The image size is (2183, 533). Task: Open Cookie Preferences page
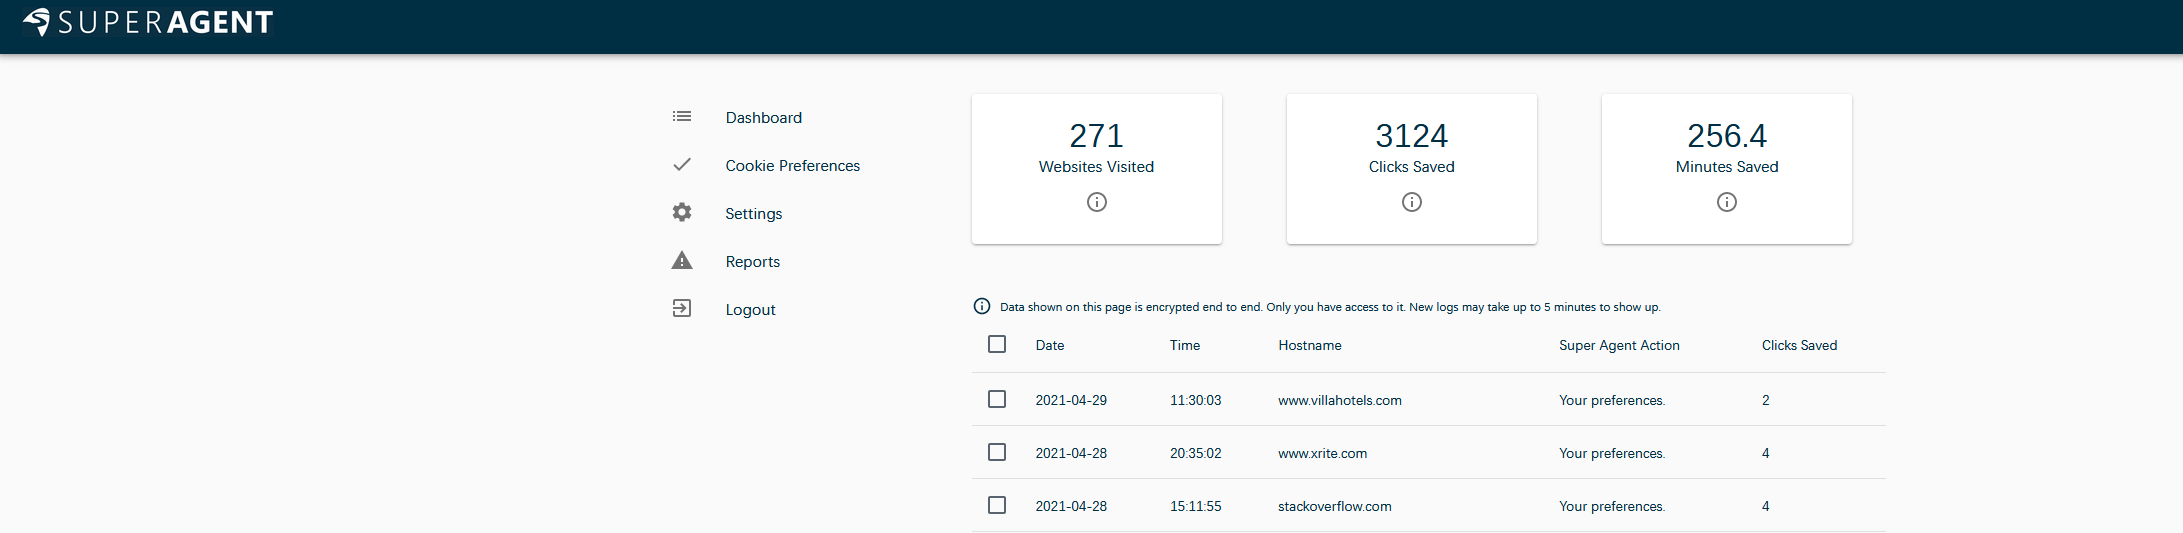(x=793, y=166)
